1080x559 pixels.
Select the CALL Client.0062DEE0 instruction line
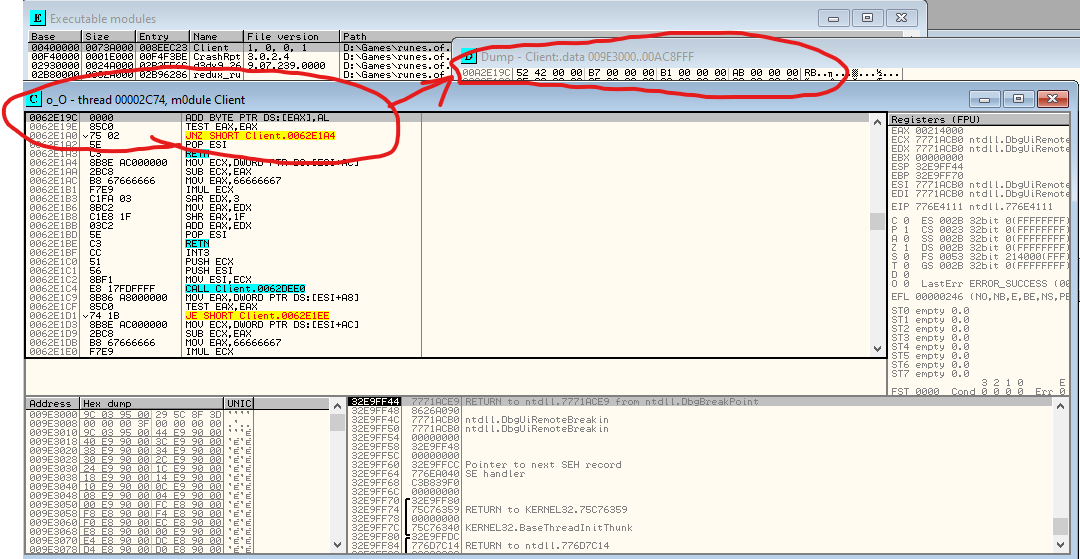click(246, 289)
